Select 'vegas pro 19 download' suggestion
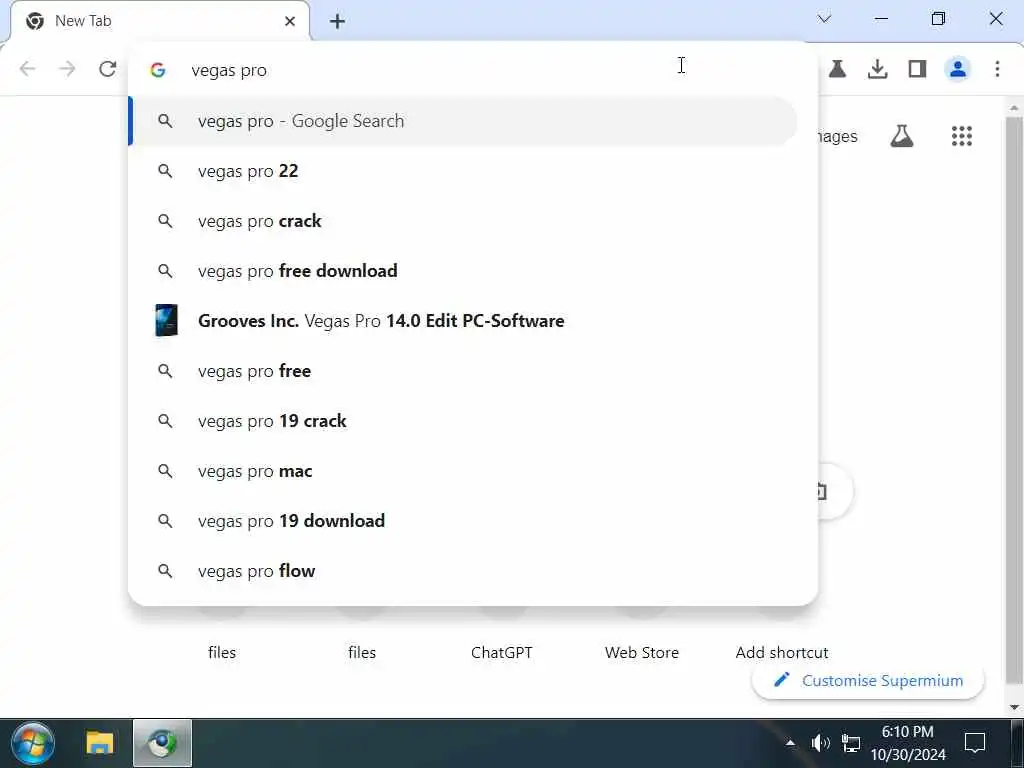 point(464,520)
